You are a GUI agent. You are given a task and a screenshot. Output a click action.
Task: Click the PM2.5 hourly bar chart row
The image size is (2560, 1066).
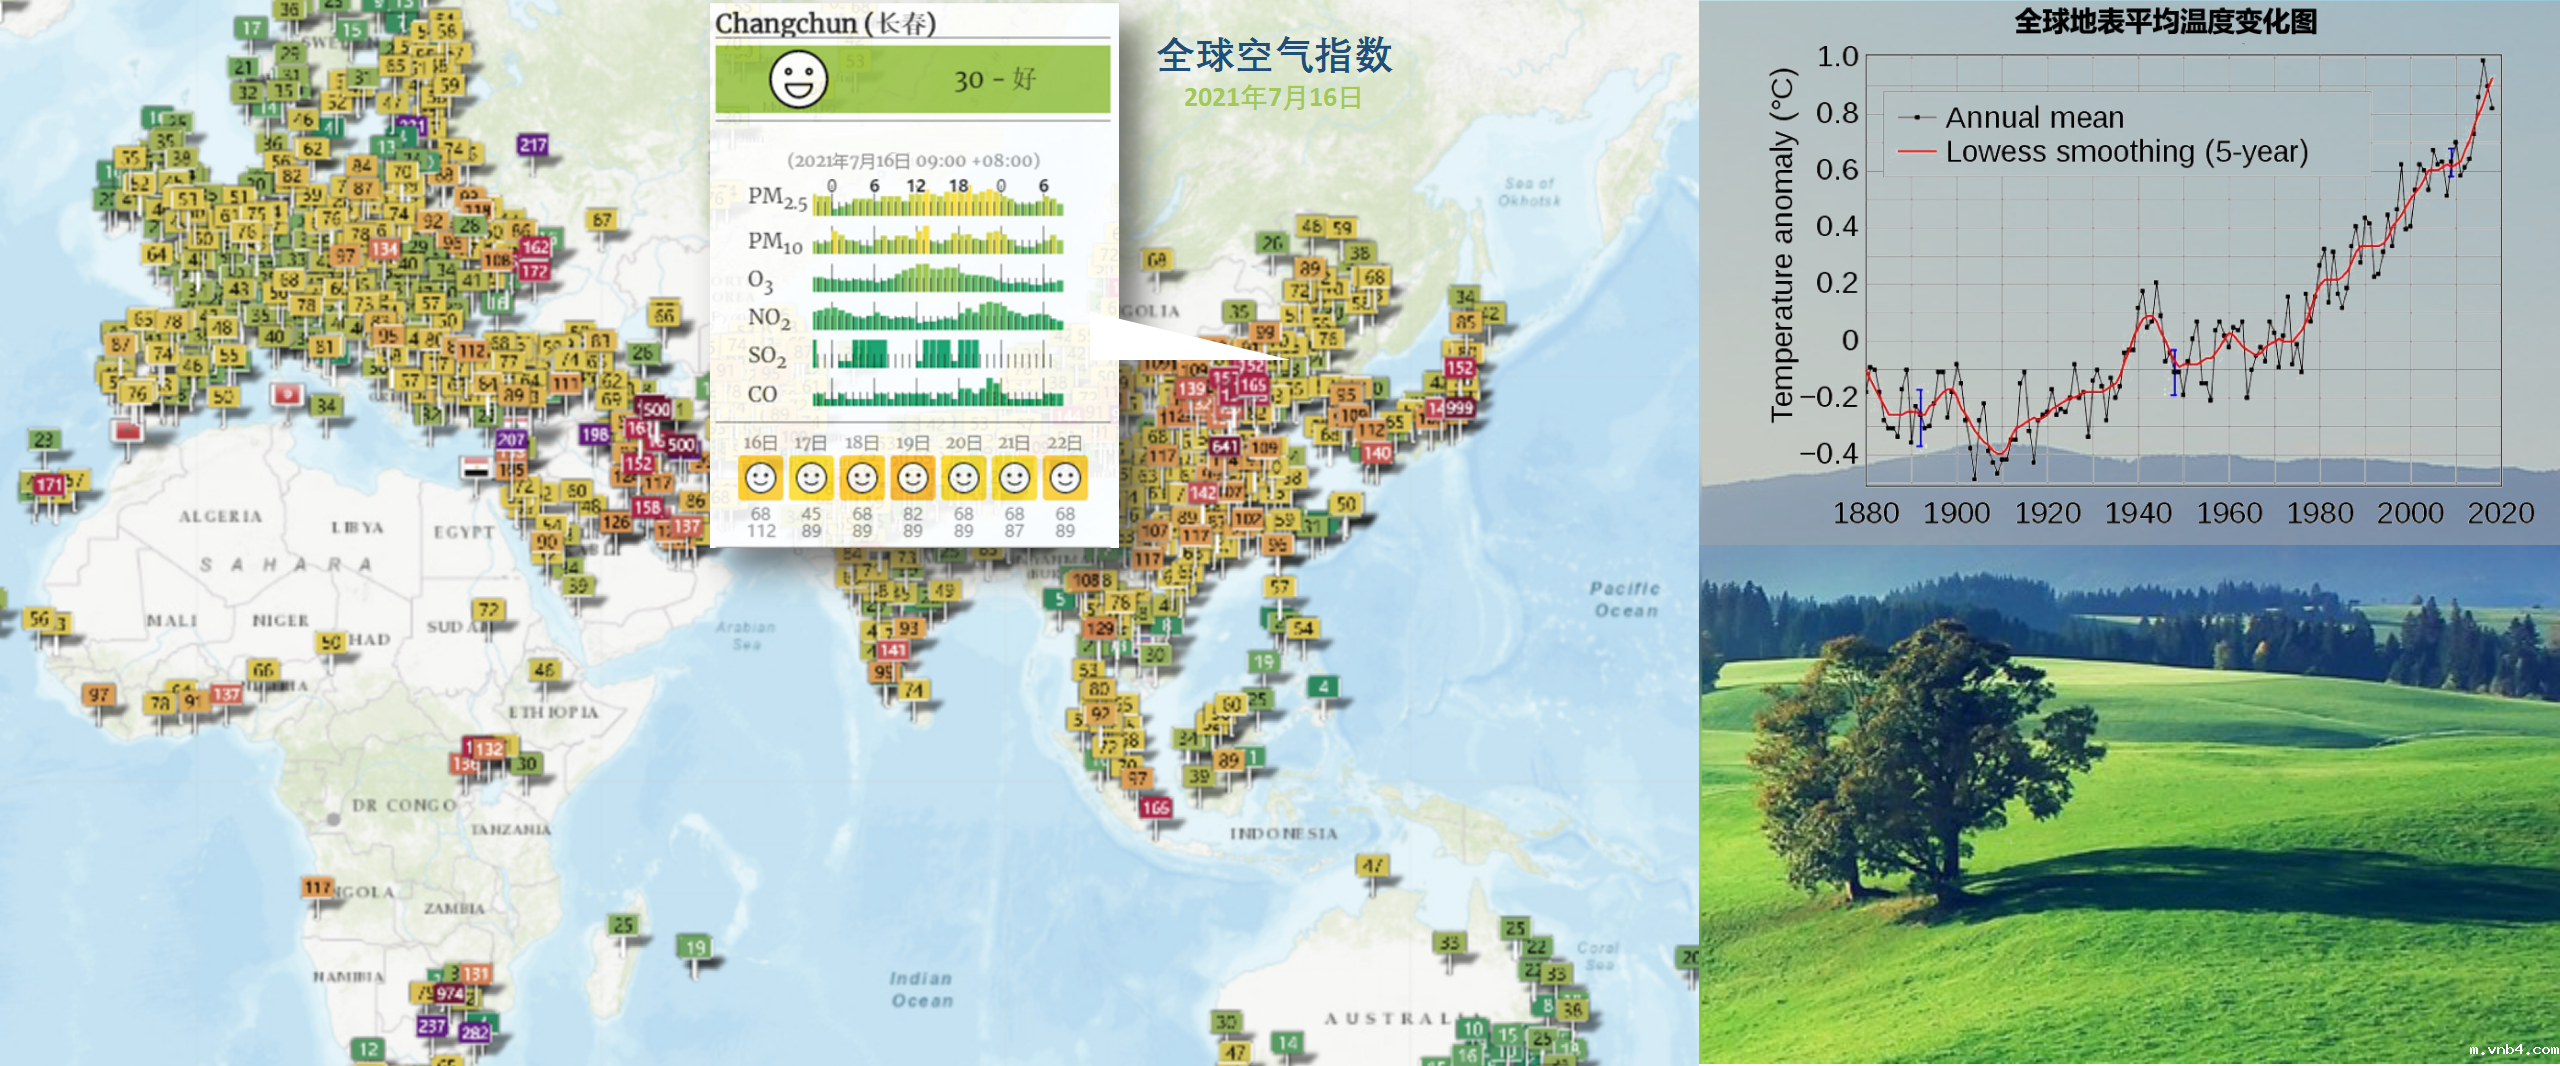tap(937, 203)
